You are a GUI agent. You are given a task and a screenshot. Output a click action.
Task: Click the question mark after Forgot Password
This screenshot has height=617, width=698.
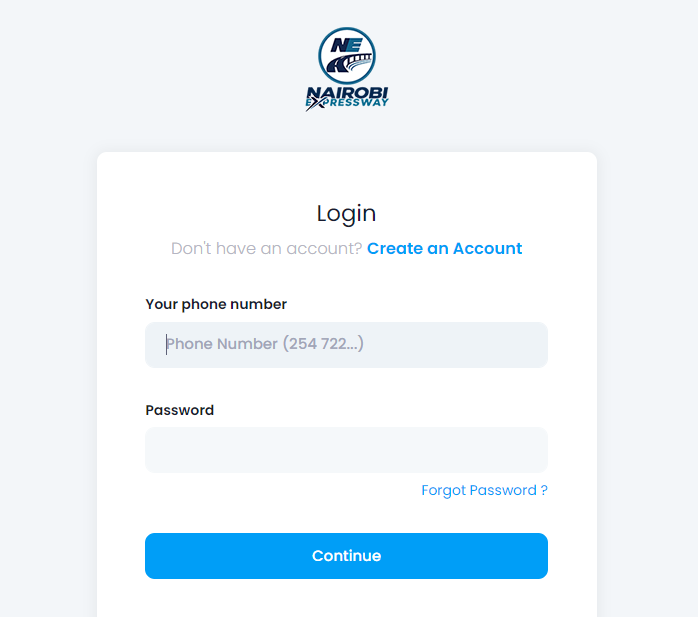(x=544, y=490)
